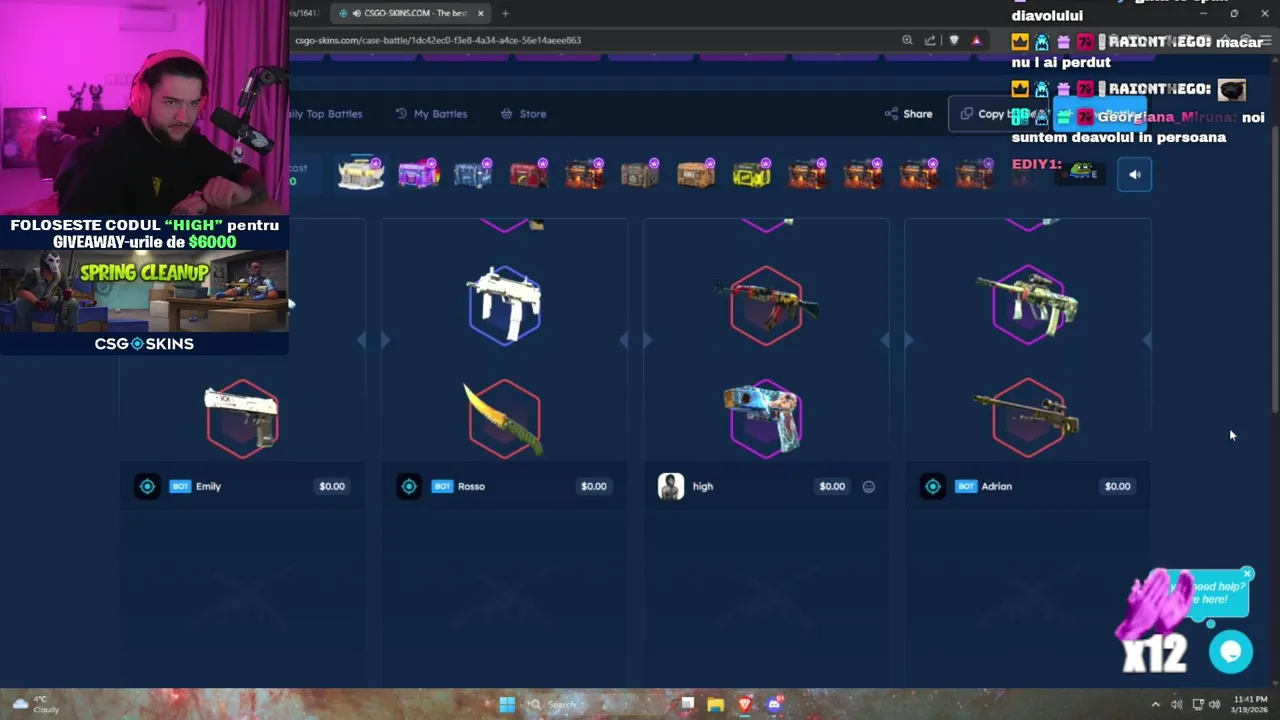The image size is (1280, 720).
Task: Click Rosso's white MP9 skin
Action: click(504, 304)
